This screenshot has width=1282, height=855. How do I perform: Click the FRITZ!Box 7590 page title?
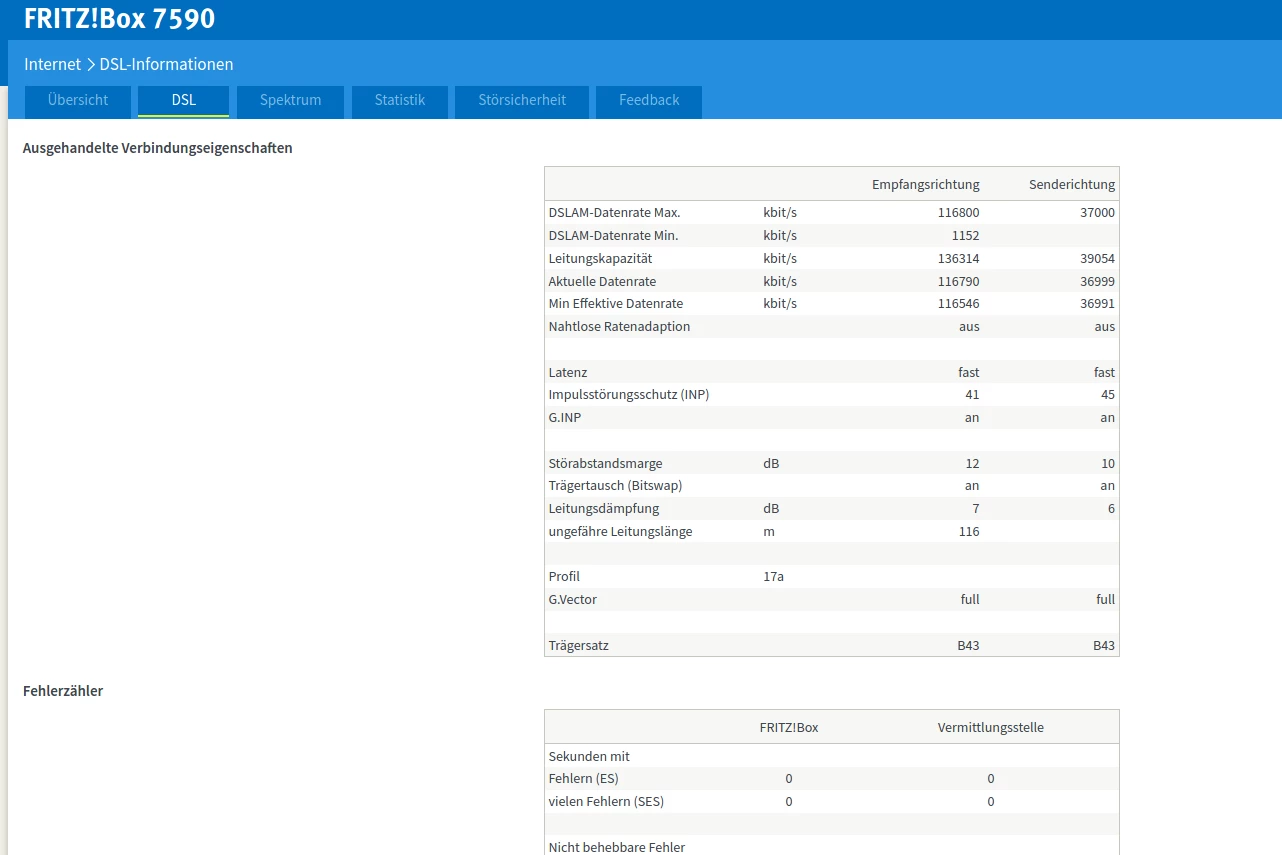(119, 19)
